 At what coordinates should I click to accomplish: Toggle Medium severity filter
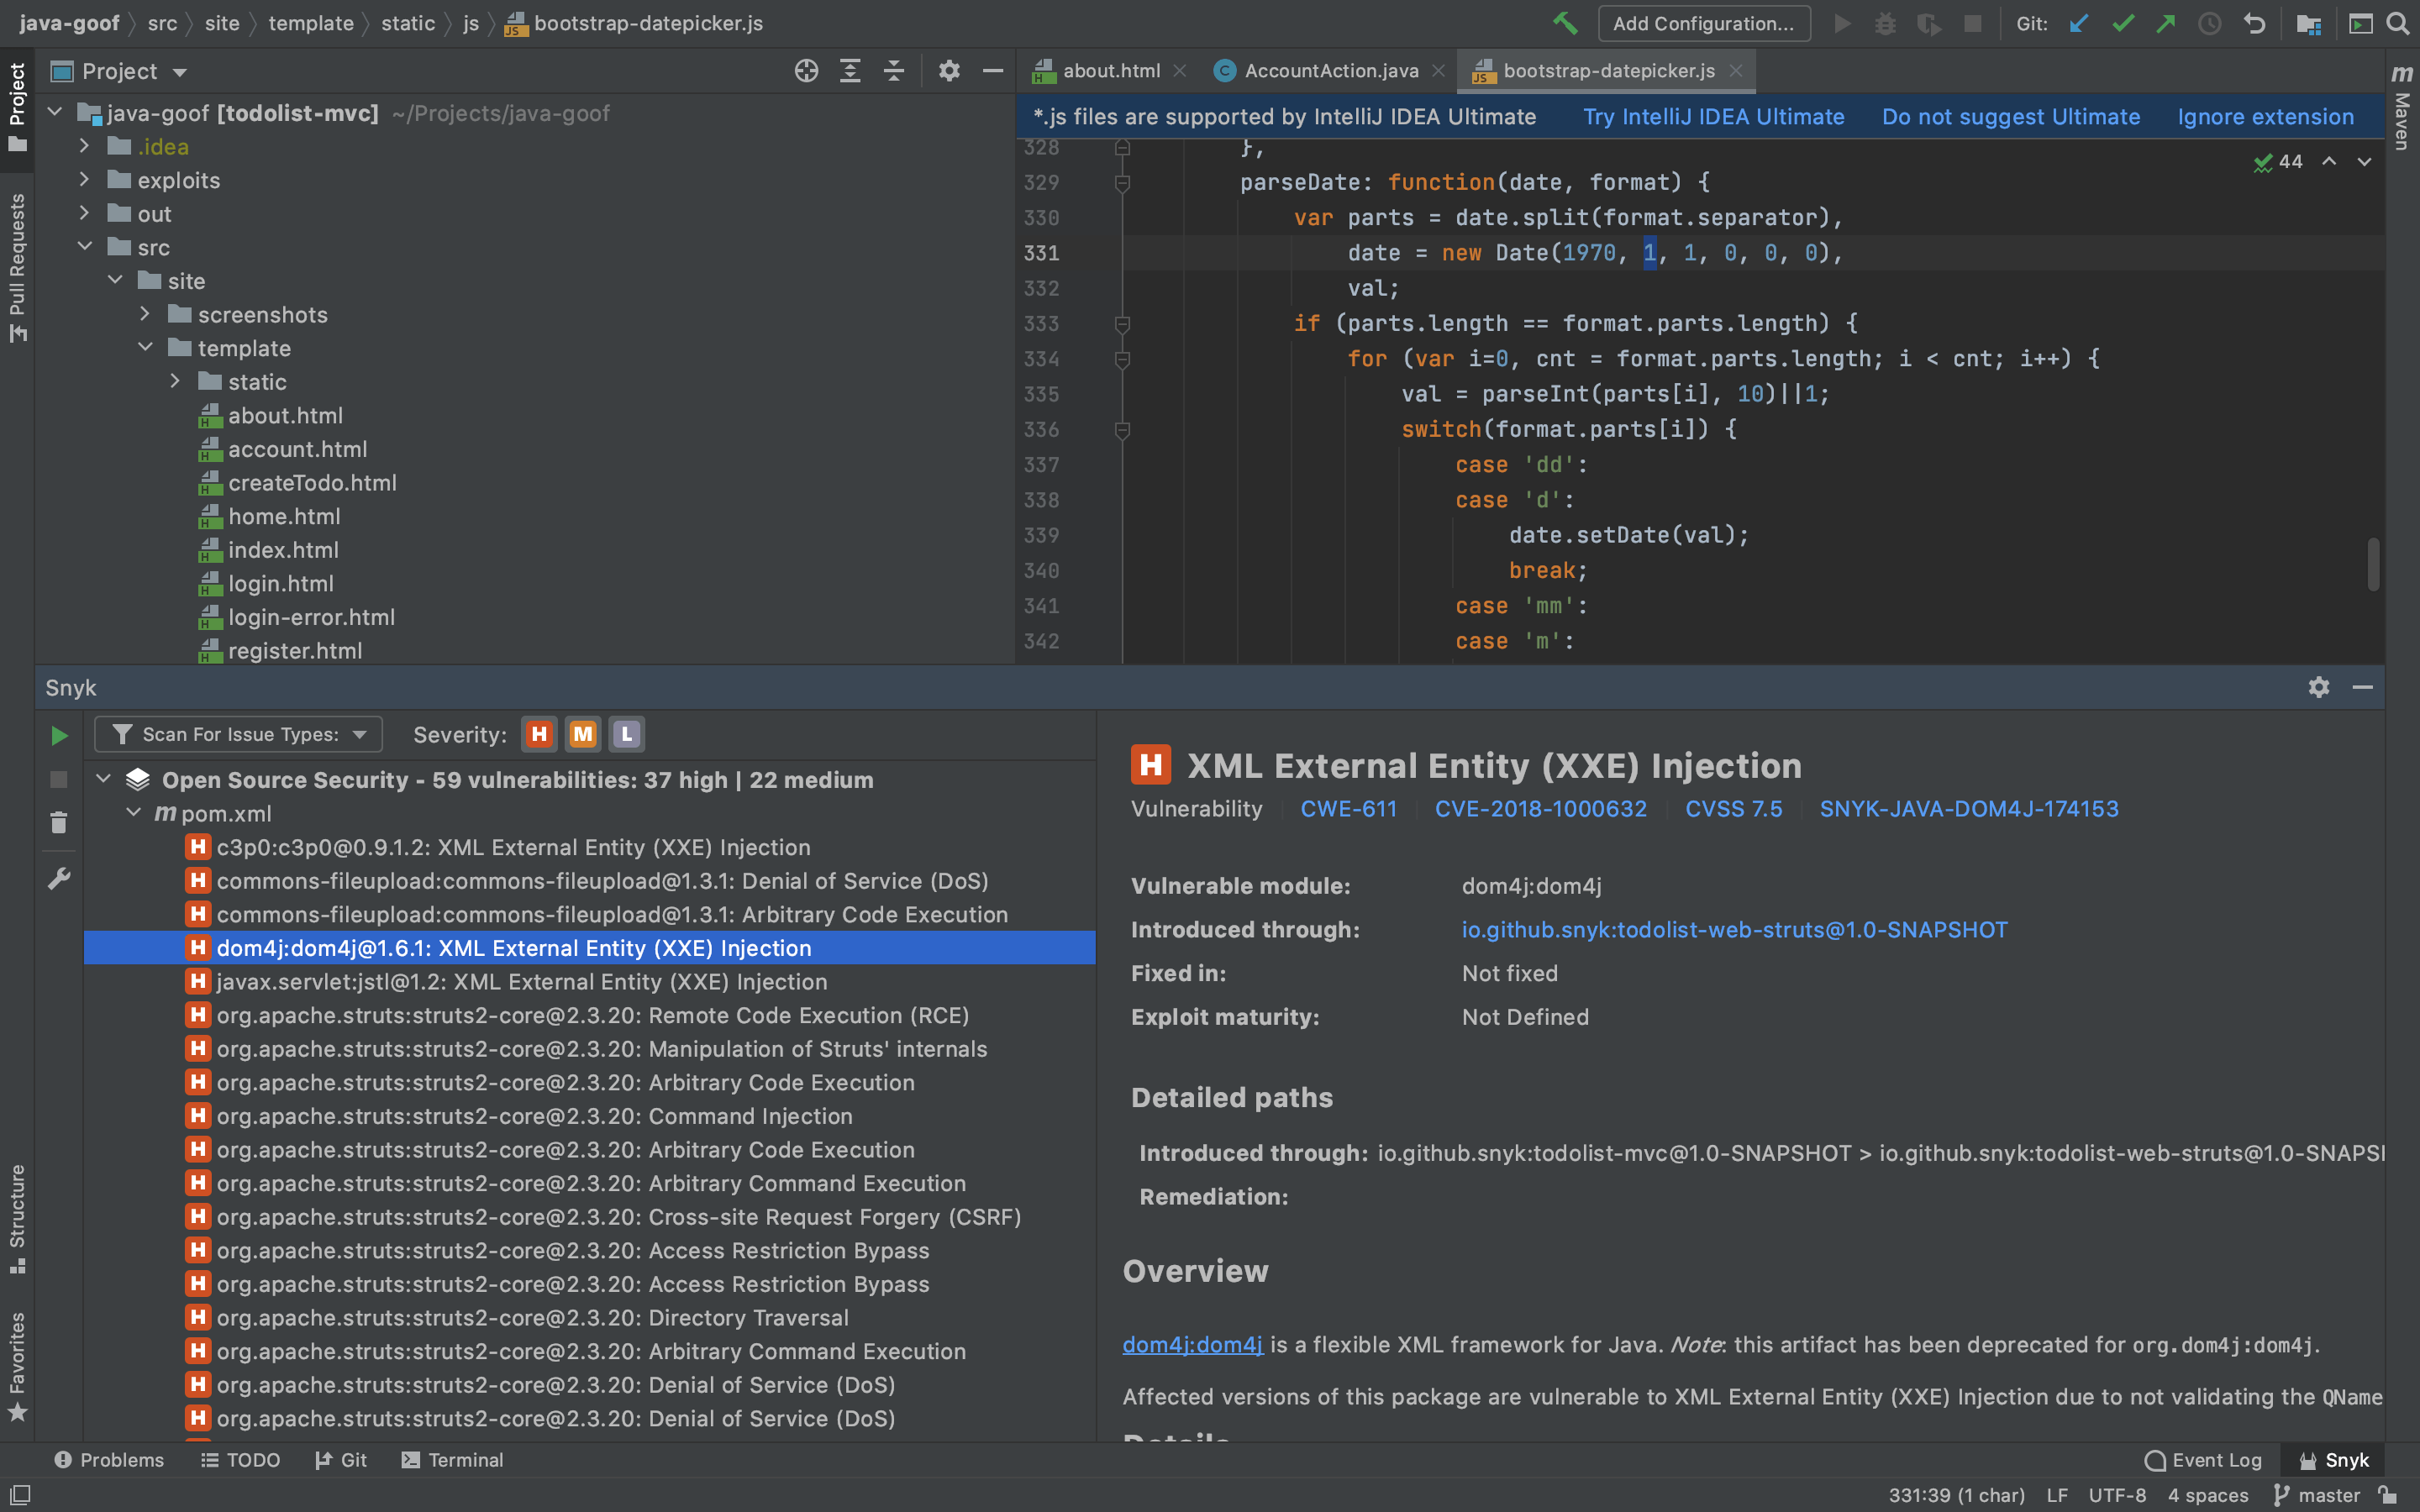pos(583,734)
